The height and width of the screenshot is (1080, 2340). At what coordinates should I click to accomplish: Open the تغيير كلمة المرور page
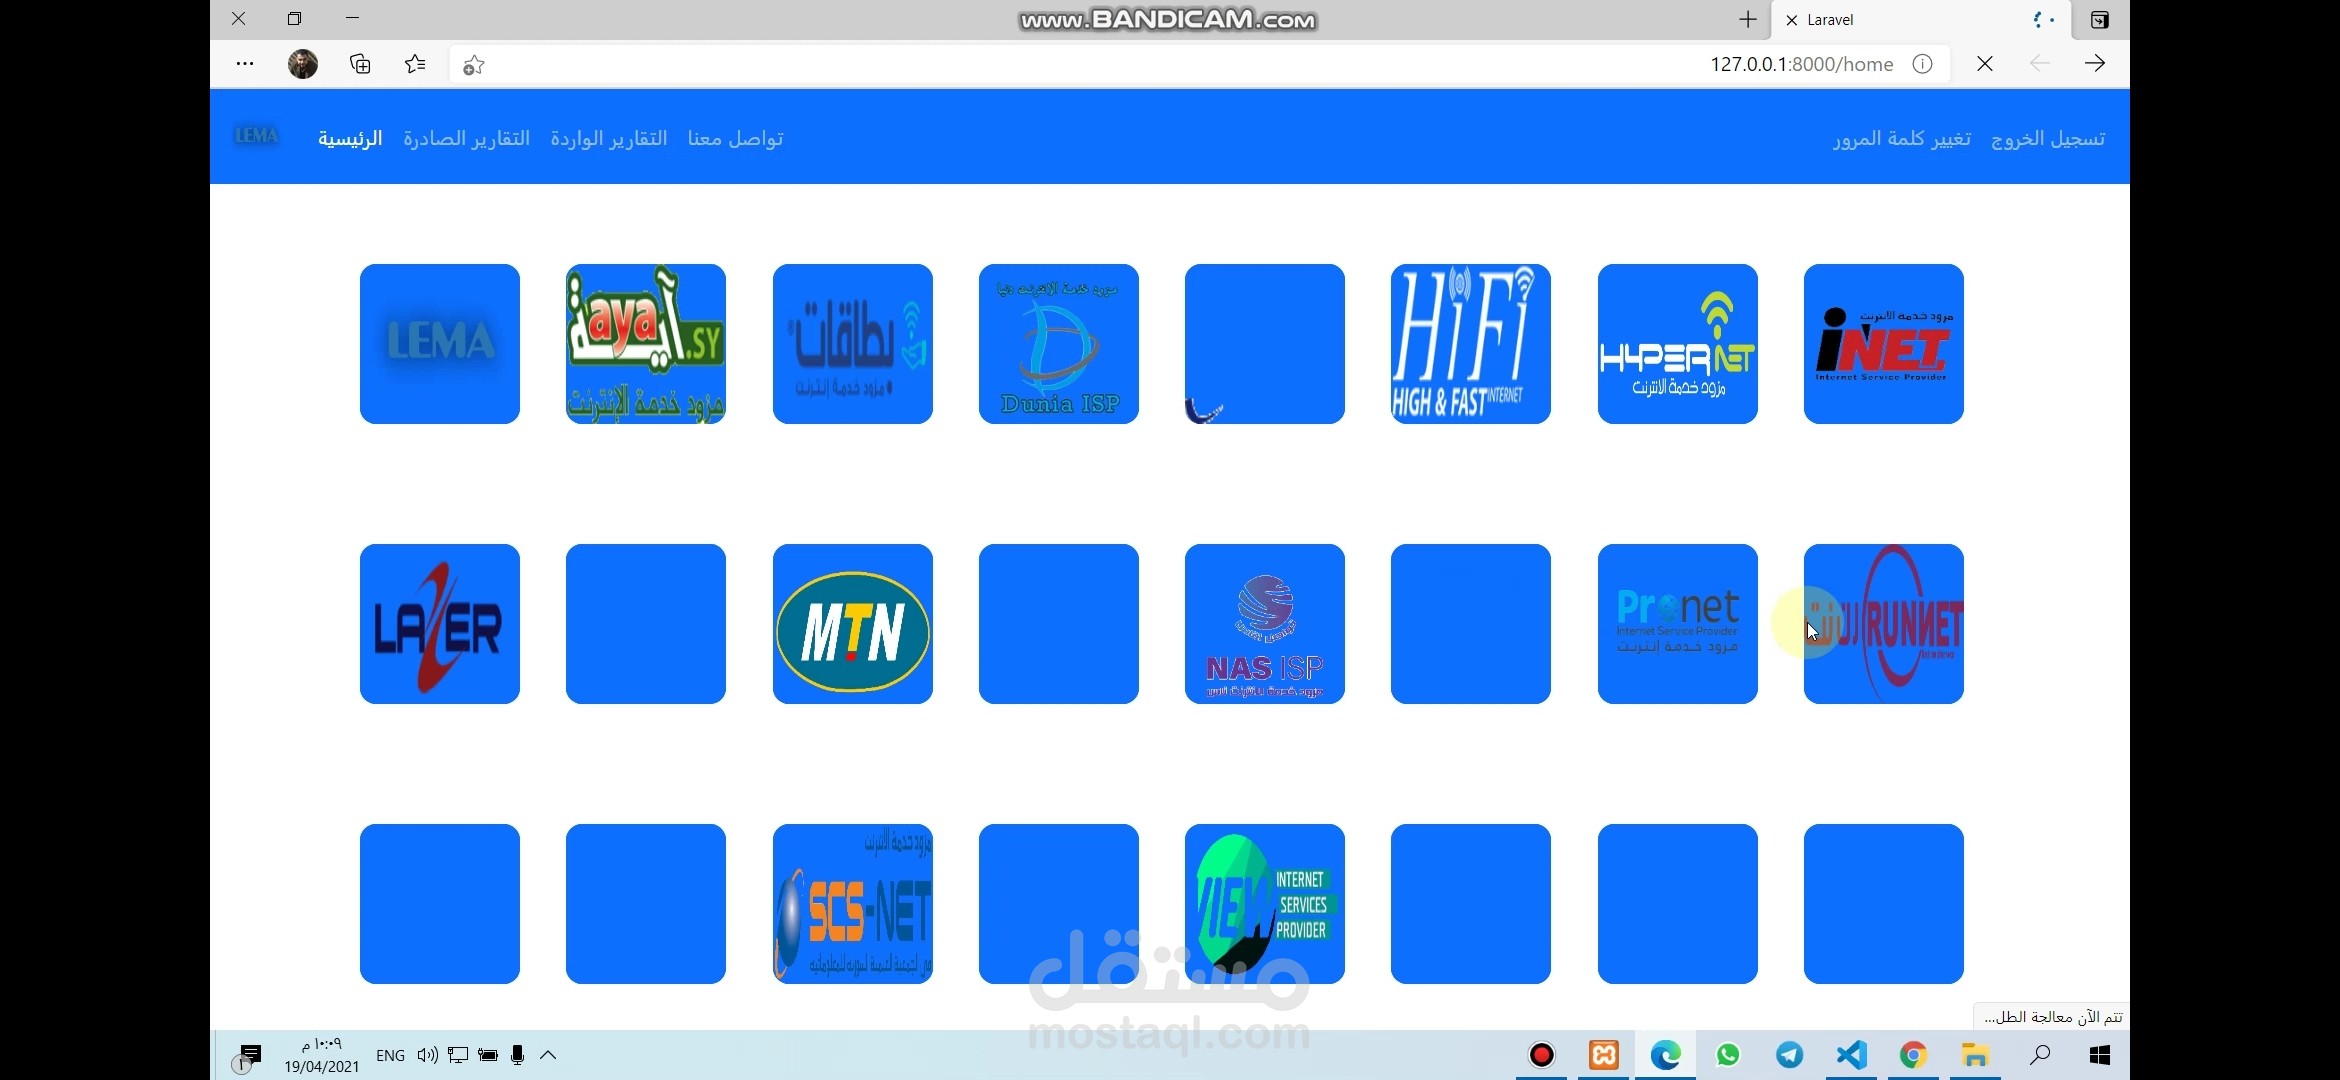pos(1901,139)
